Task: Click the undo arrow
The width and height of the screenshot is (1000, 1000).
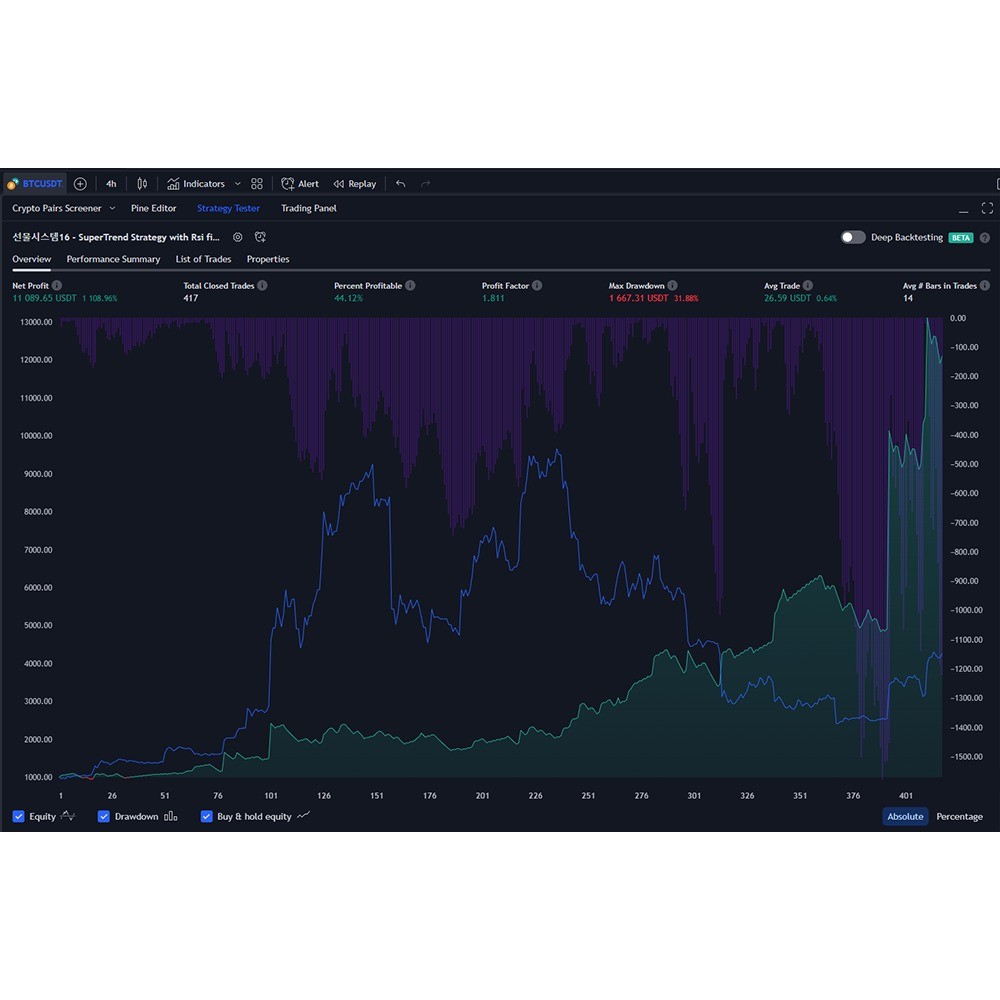Action: pos(401,184)
